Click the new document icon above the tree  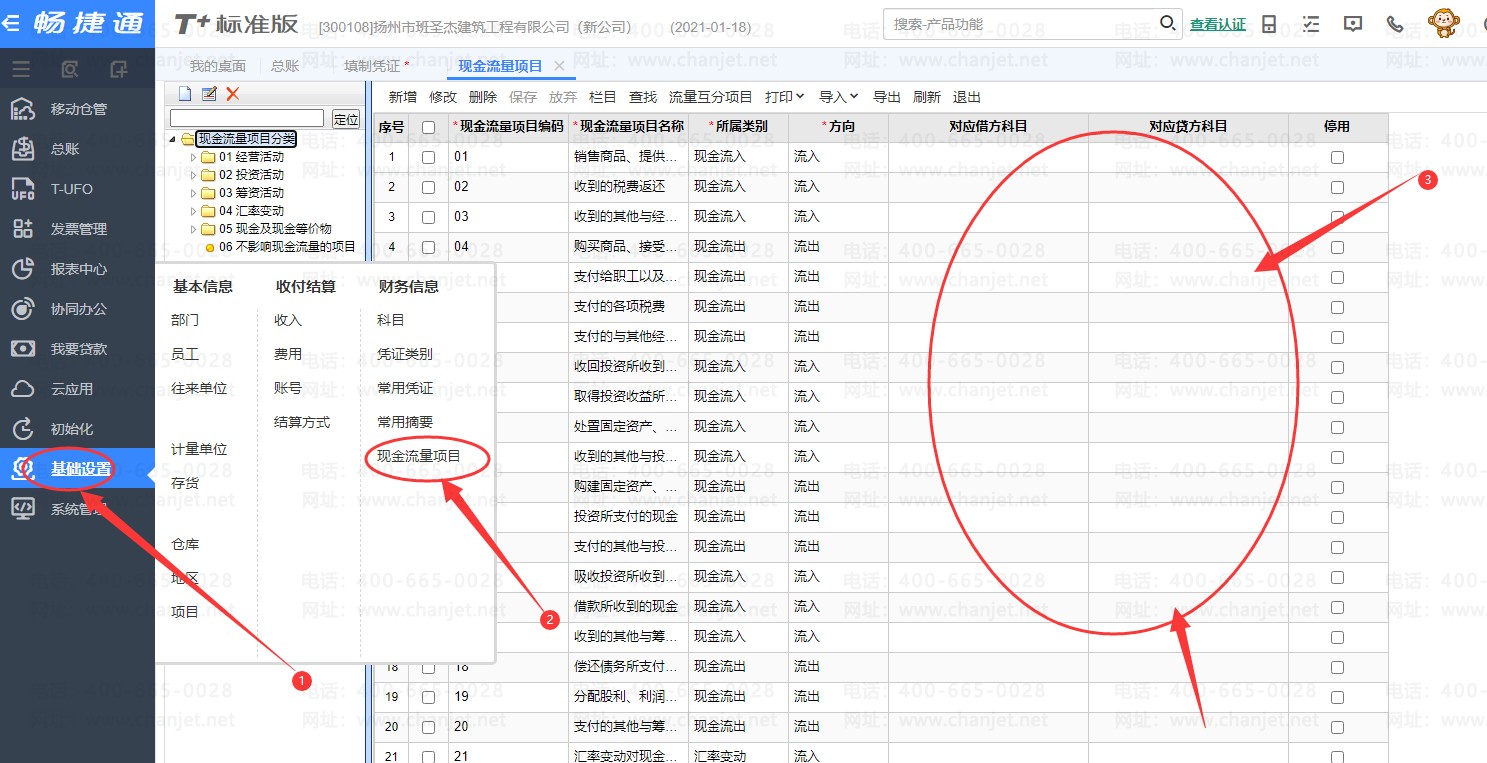(x=185, y=94)
